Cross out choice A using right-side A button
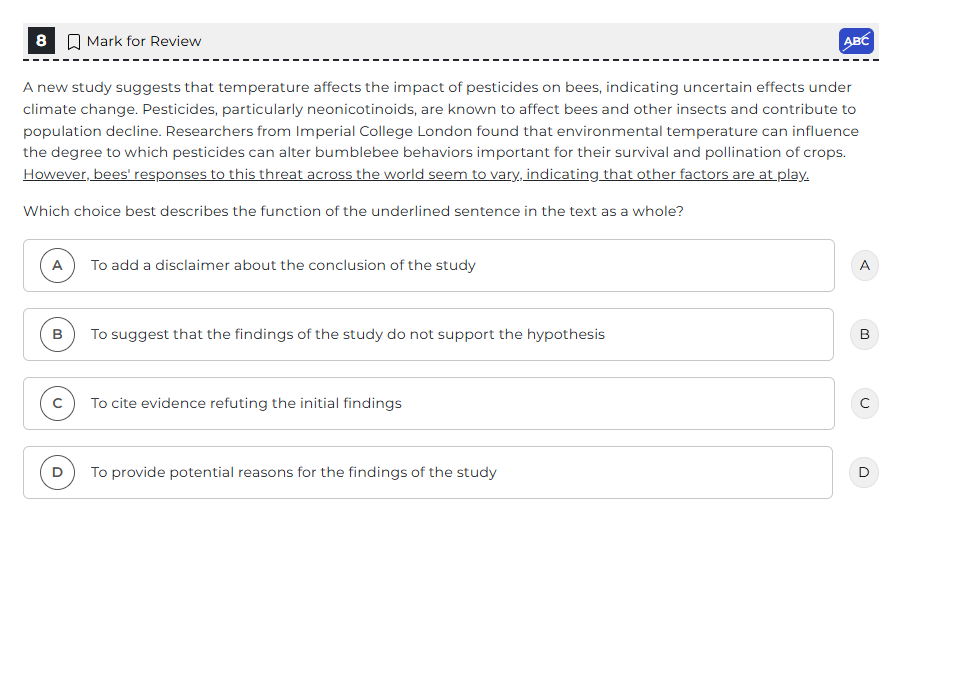This screenshot has height=698, width=966. click(x=864, y=265)
